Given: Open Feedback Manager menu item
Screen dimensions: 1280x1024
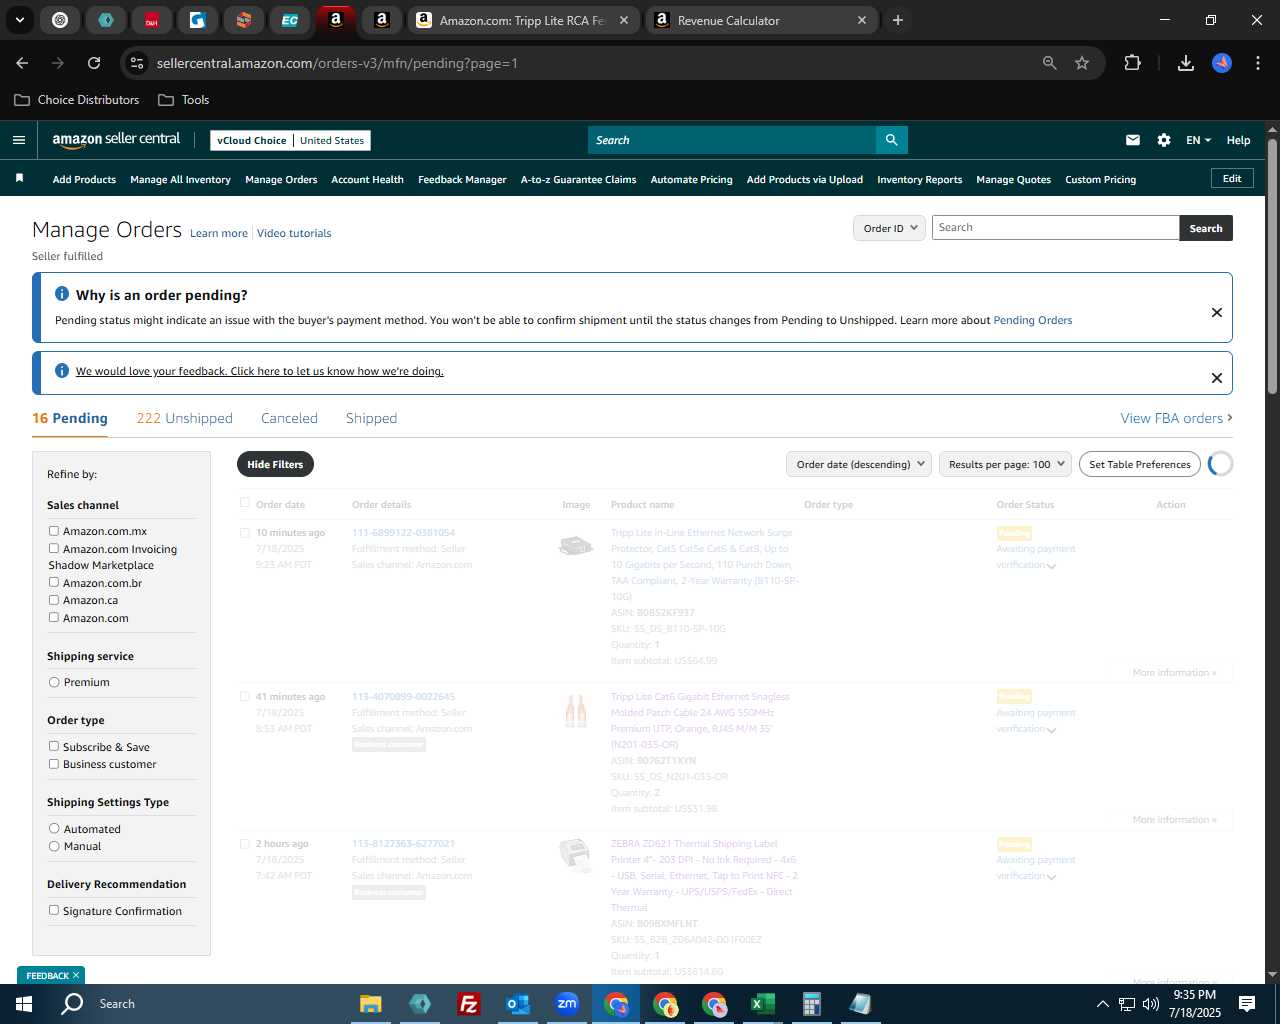Looking at the screenshot, I should 462,180.
